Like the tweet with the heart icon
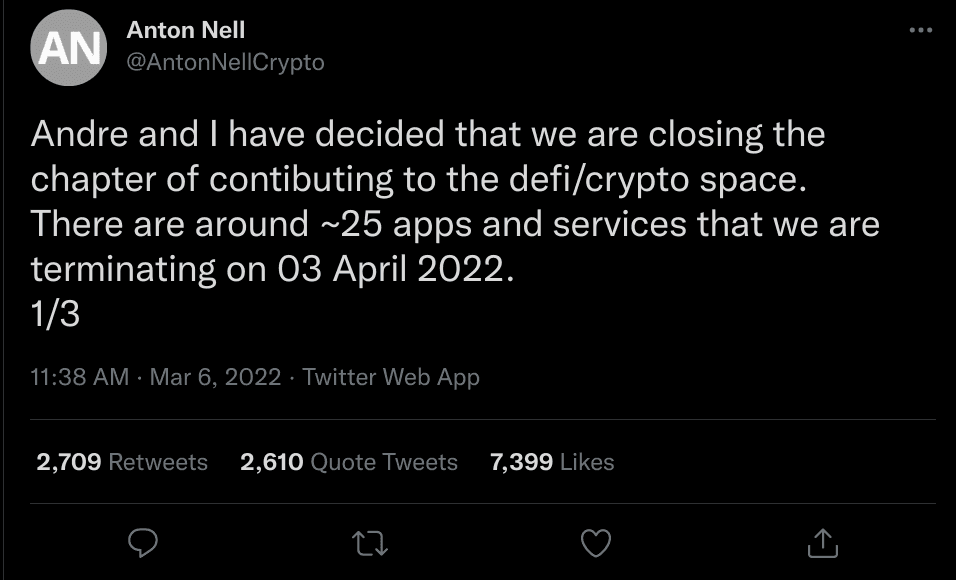 point(596,543)
